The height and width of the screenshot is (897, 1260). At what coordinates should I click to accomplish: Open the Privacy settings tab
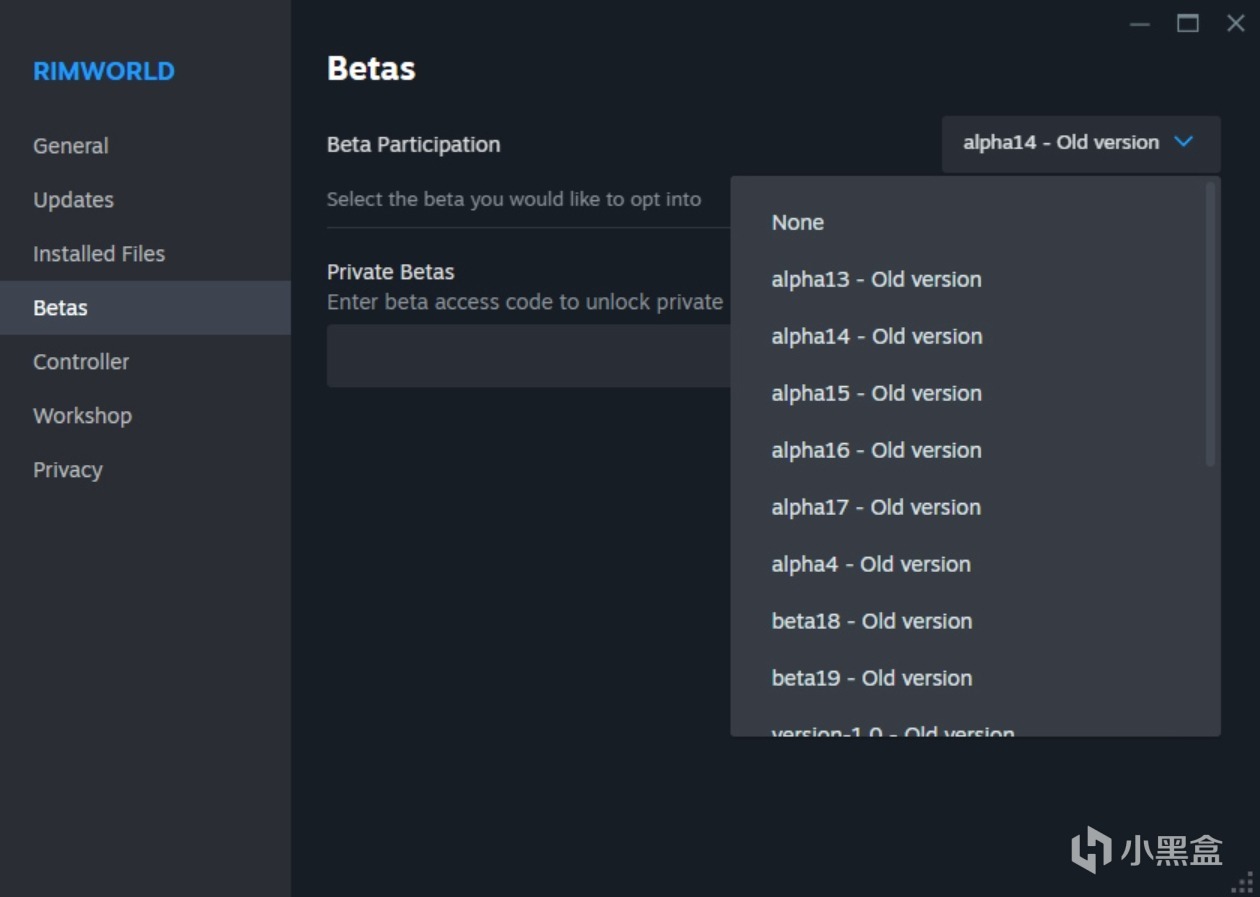pyautogui.click(x=145, y=470)
